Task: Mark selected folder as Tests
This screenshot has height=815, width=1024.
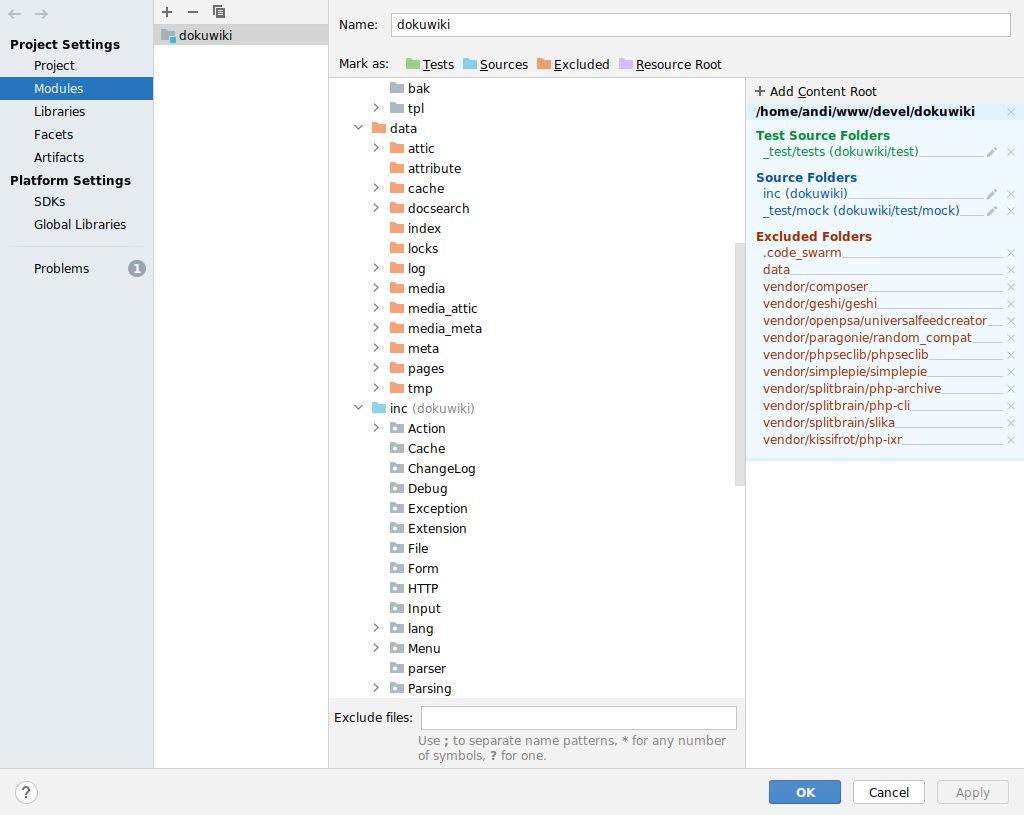Action: click(430, 64)
